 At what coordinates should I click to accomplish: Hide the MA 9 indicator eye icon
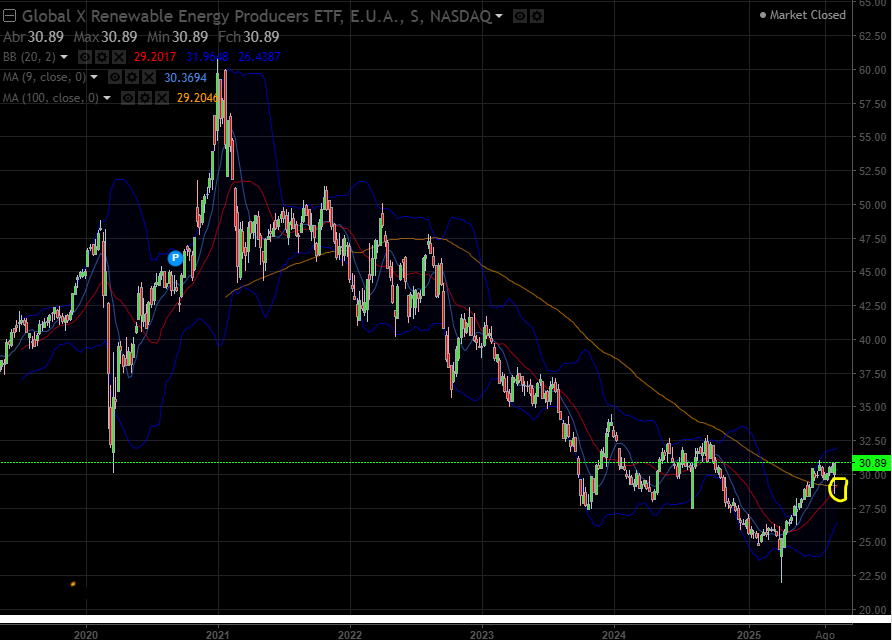click(x=115, y=77)
